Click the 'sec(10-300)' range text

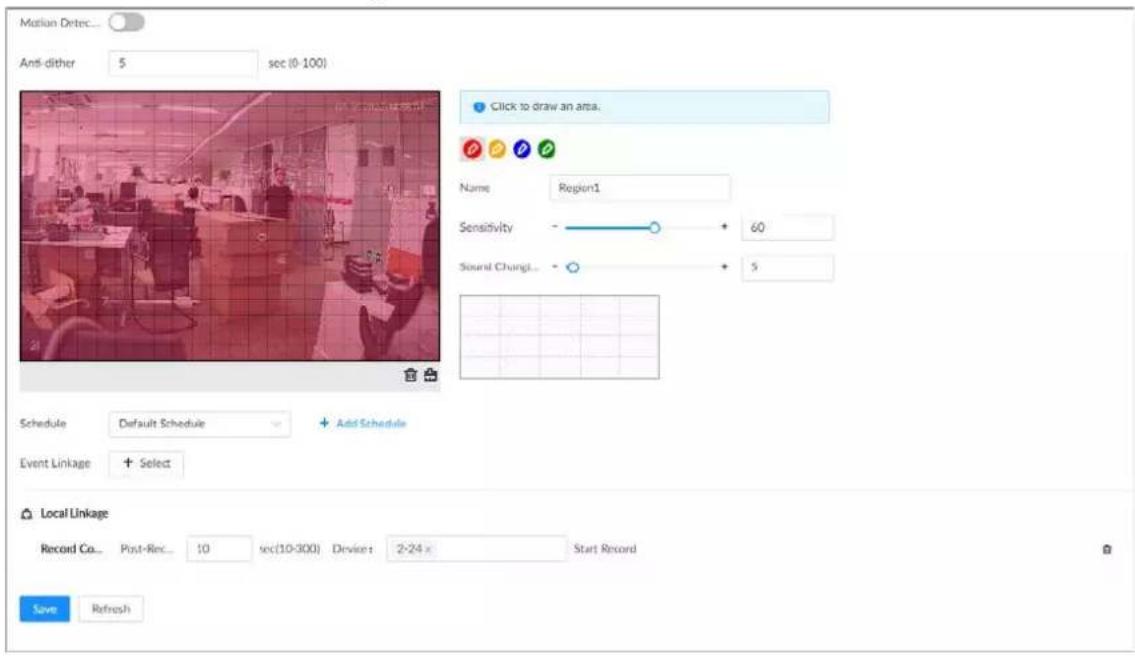(x=290, y=549)
